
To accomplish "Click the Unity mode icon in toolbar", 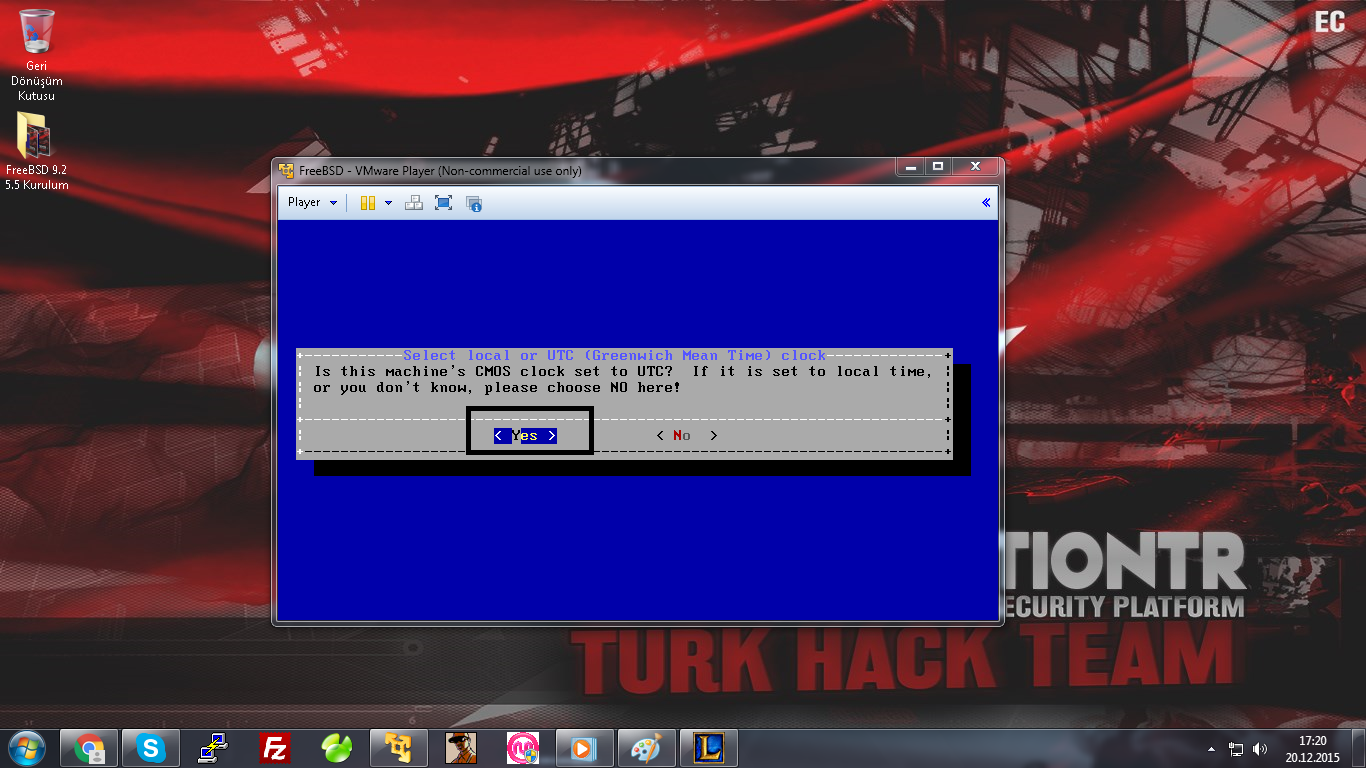I will click(474, 203).
